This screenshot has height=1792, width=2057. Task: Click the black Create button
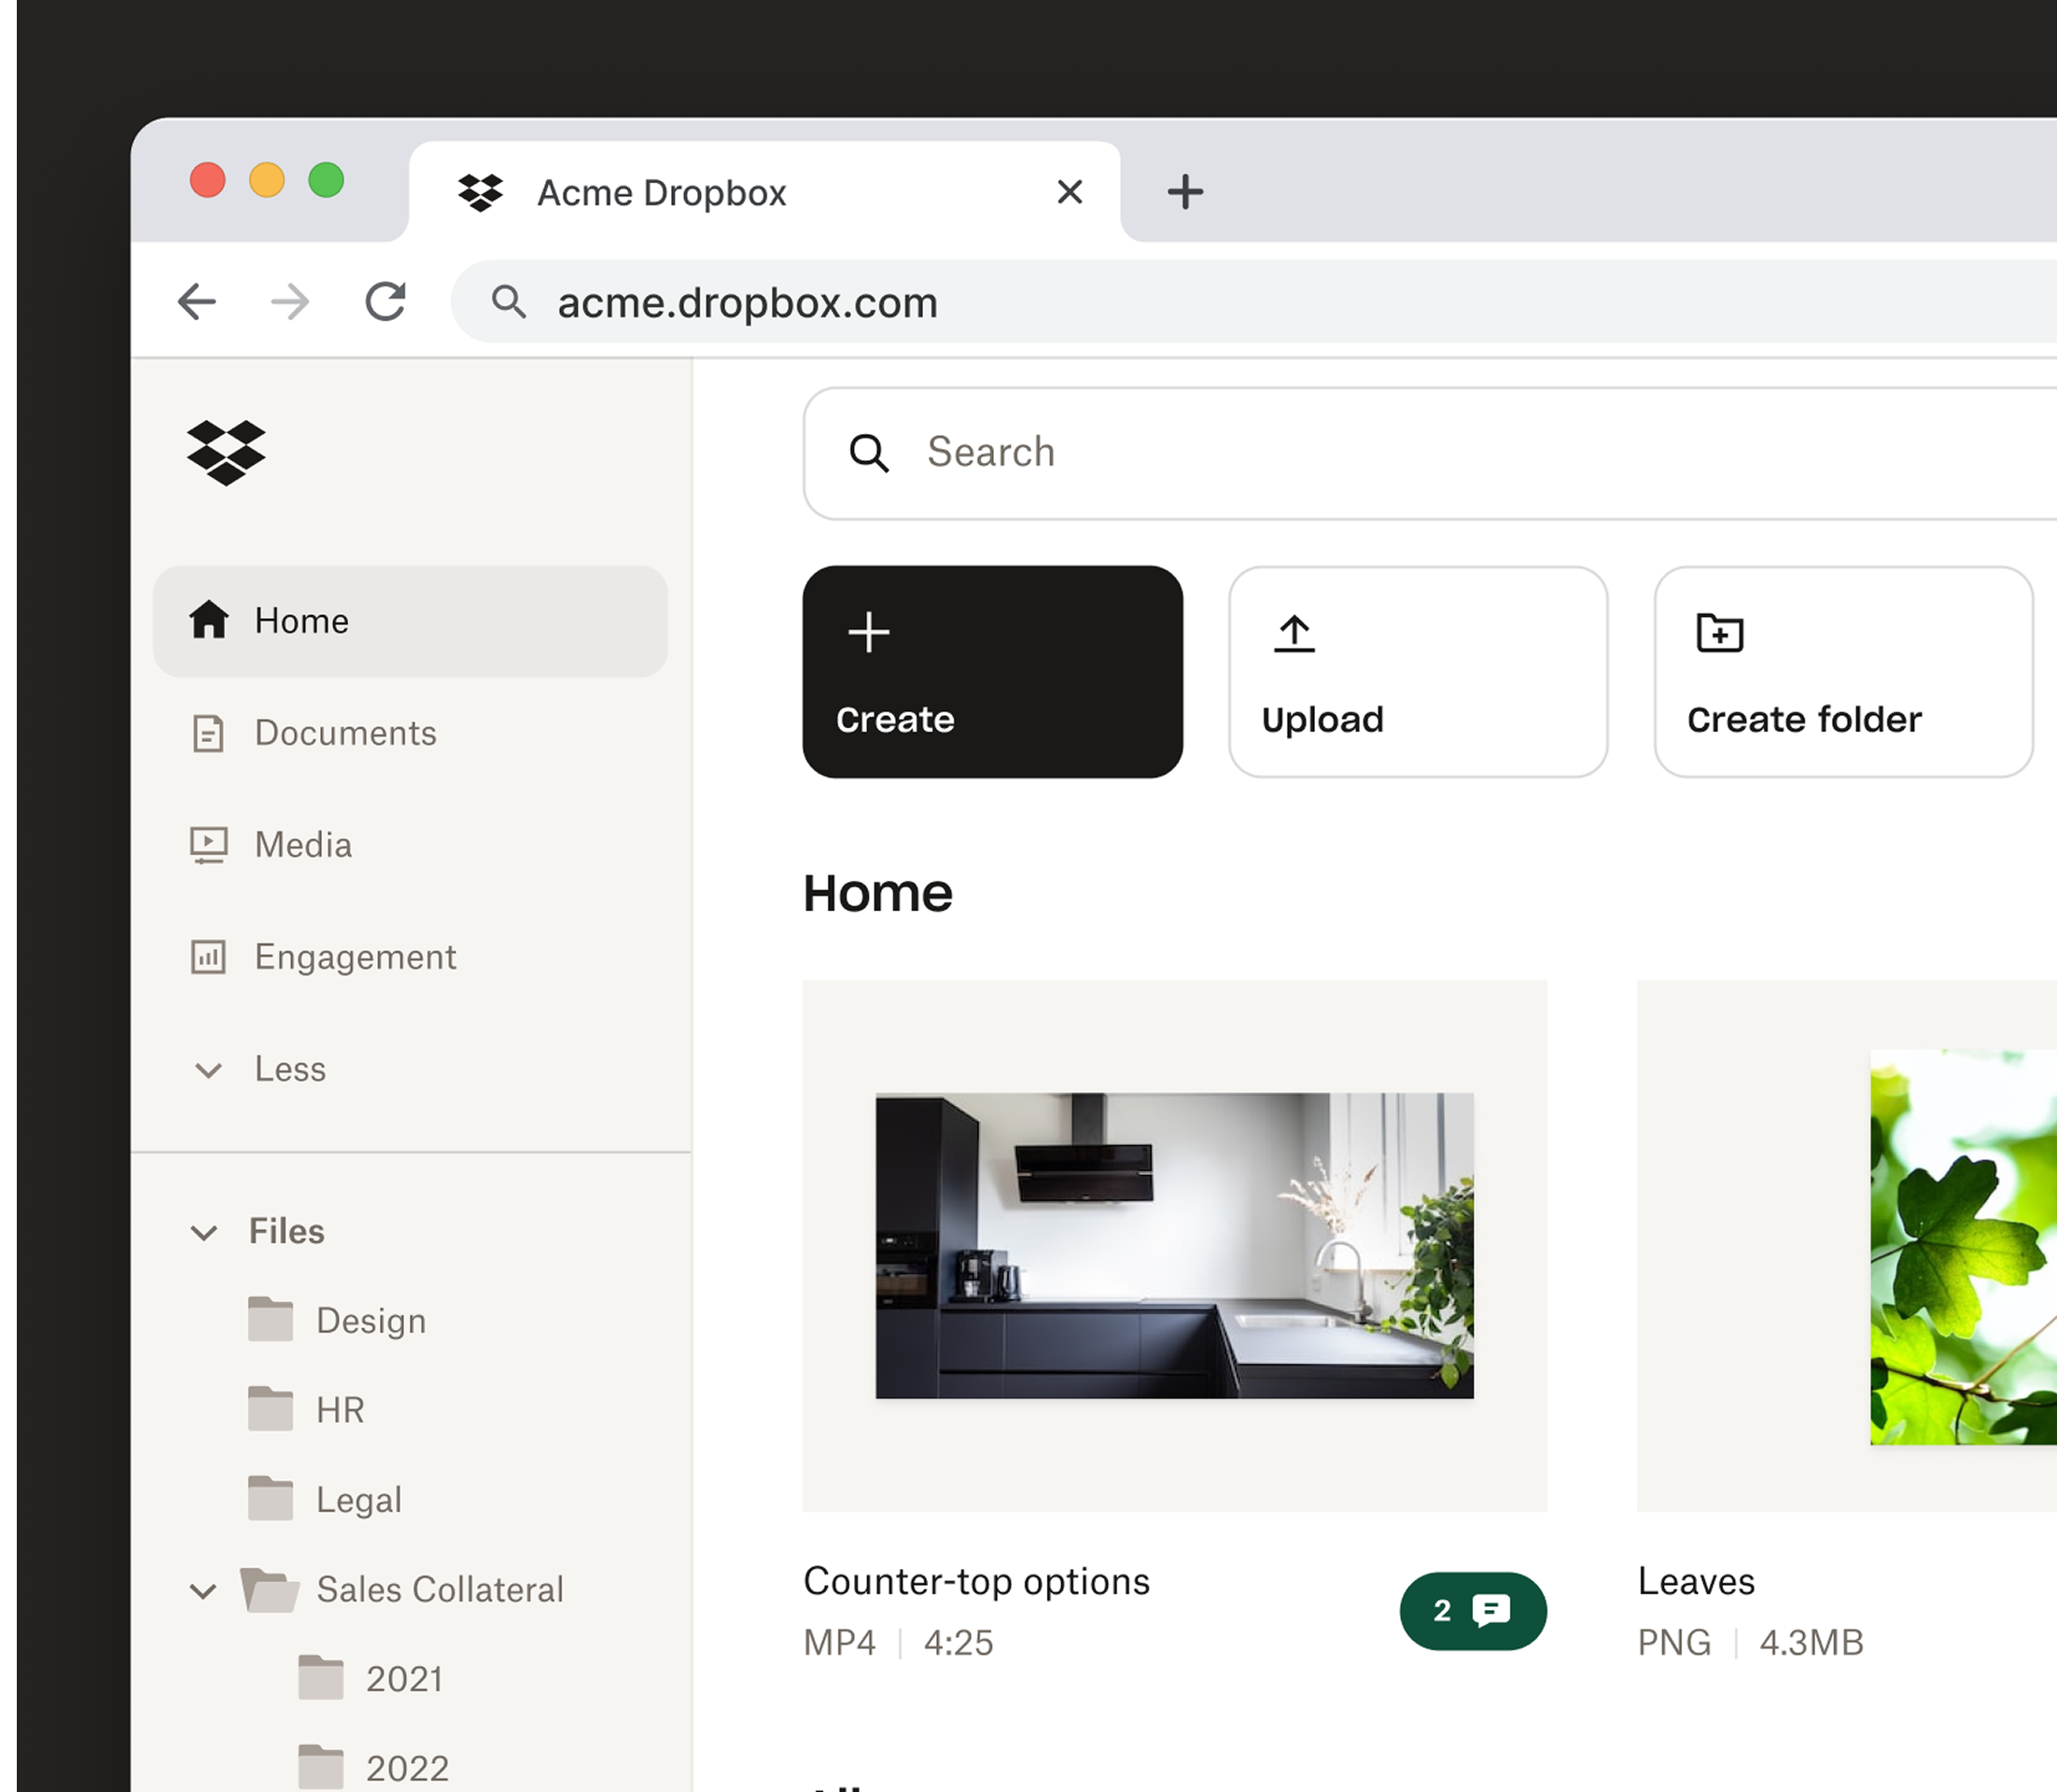point(992,672)
